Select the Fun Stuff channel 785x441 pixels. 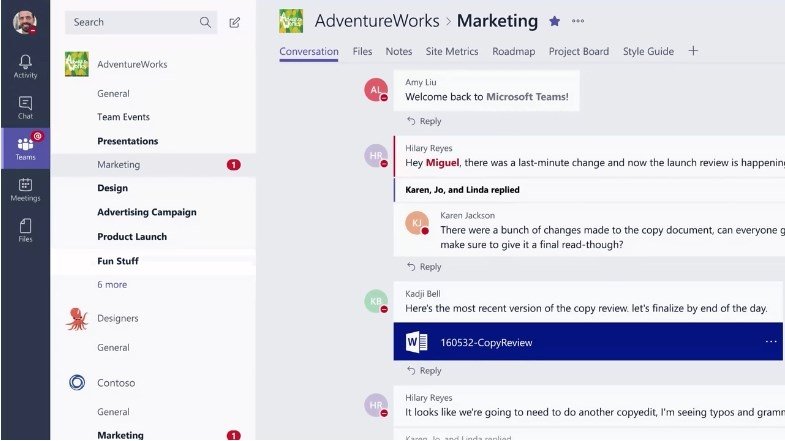(x=118, y=261)
